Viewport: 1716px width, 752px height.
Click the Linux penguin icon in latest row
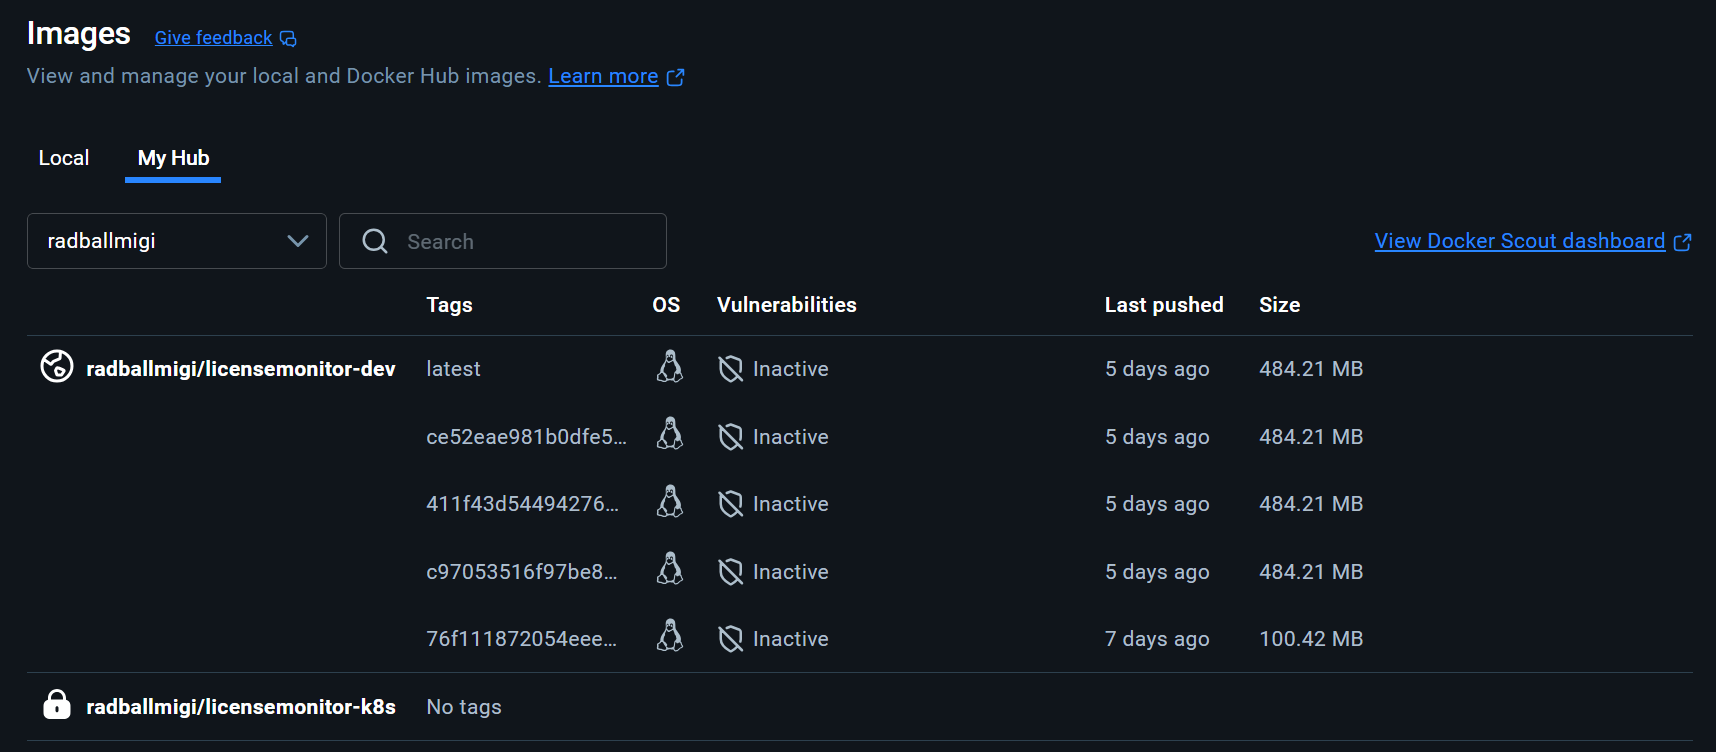[x=670, y=367]
